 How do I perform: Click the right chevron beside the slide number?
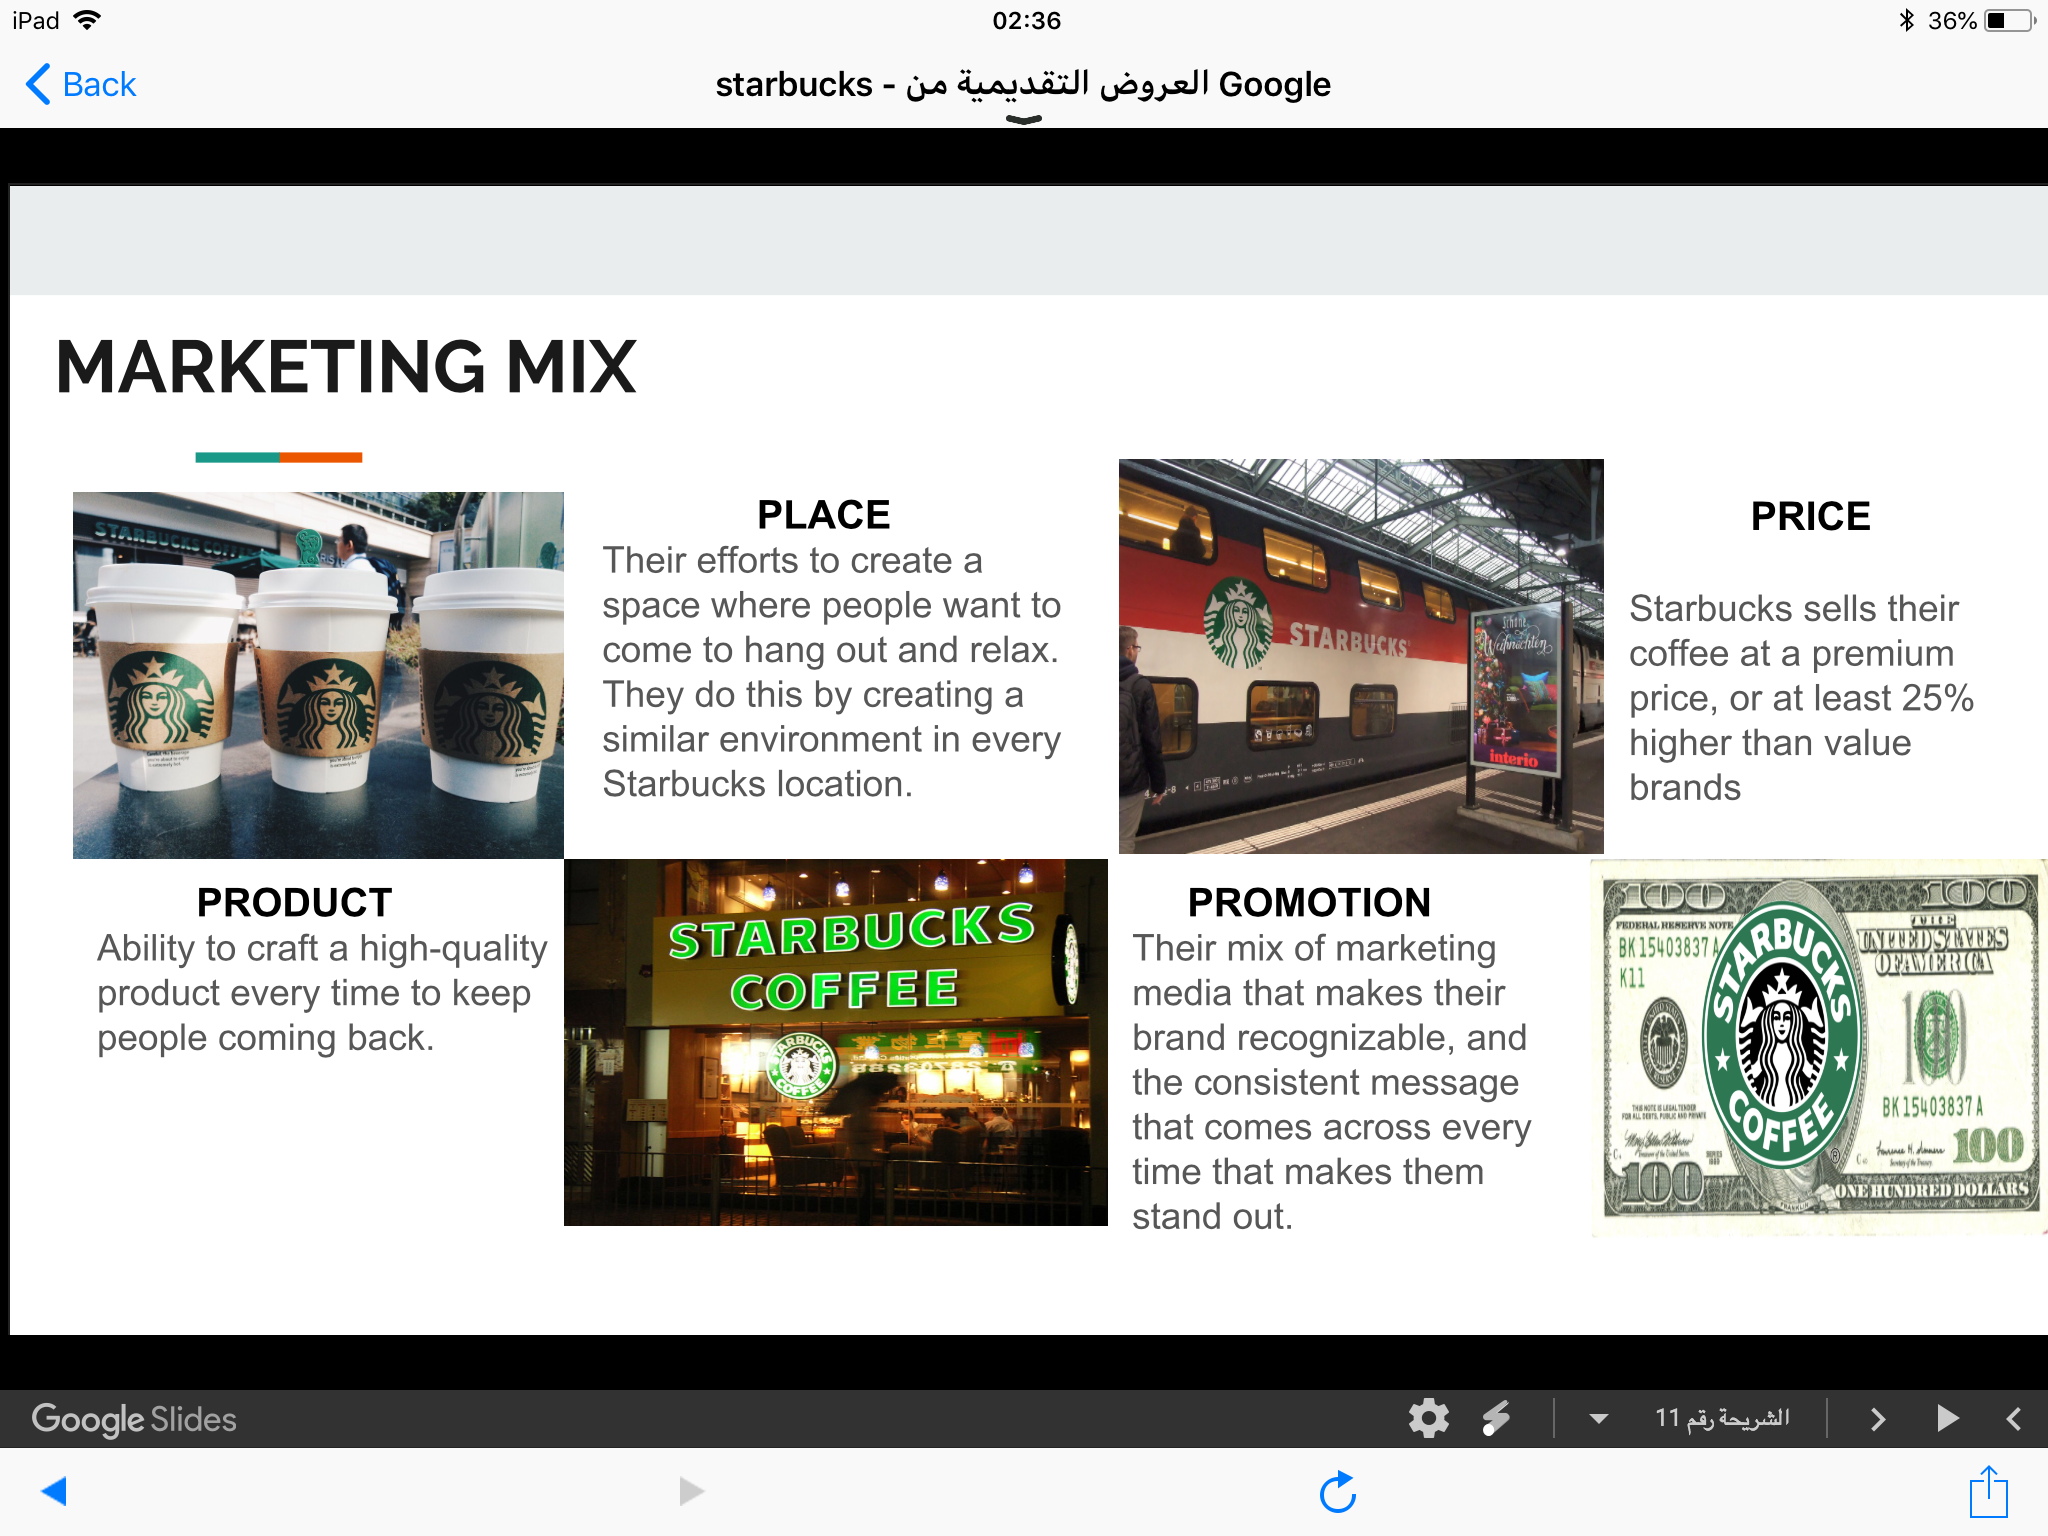(x=1877, y=1419)
